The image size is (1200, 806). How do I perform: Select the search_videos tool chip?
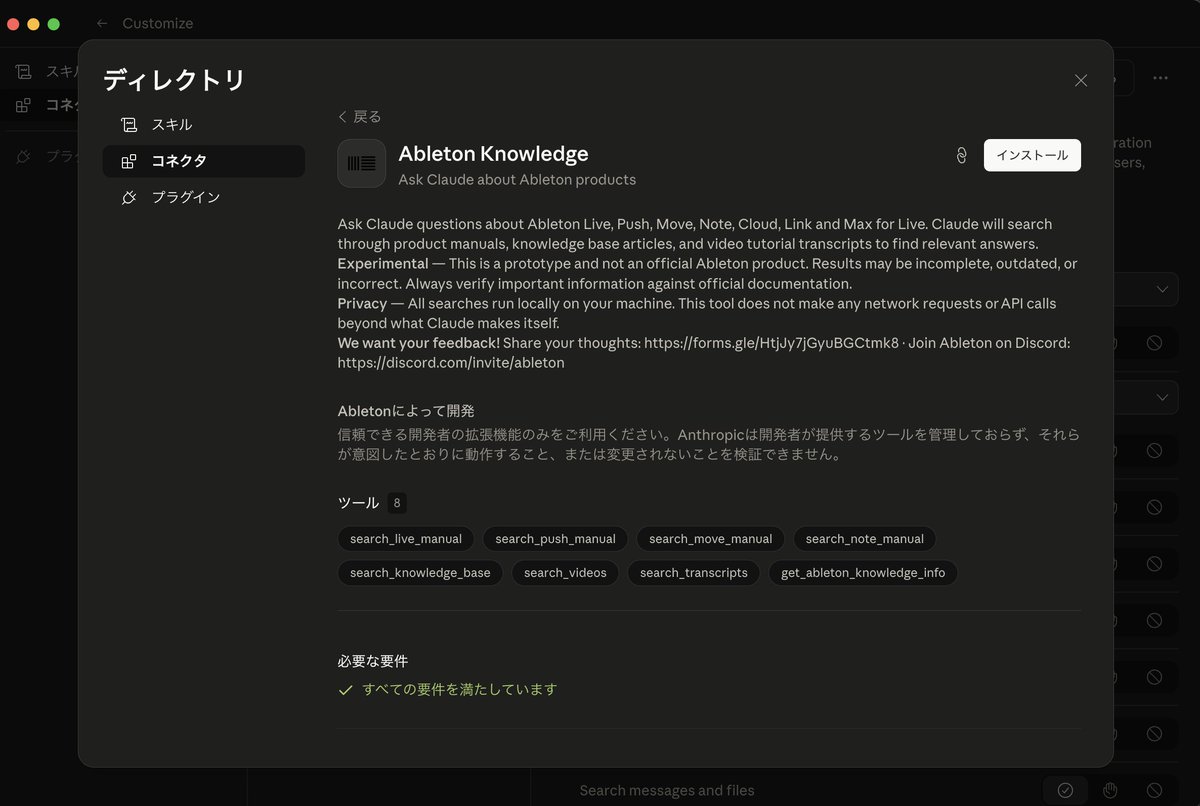(x=565, y=573)
